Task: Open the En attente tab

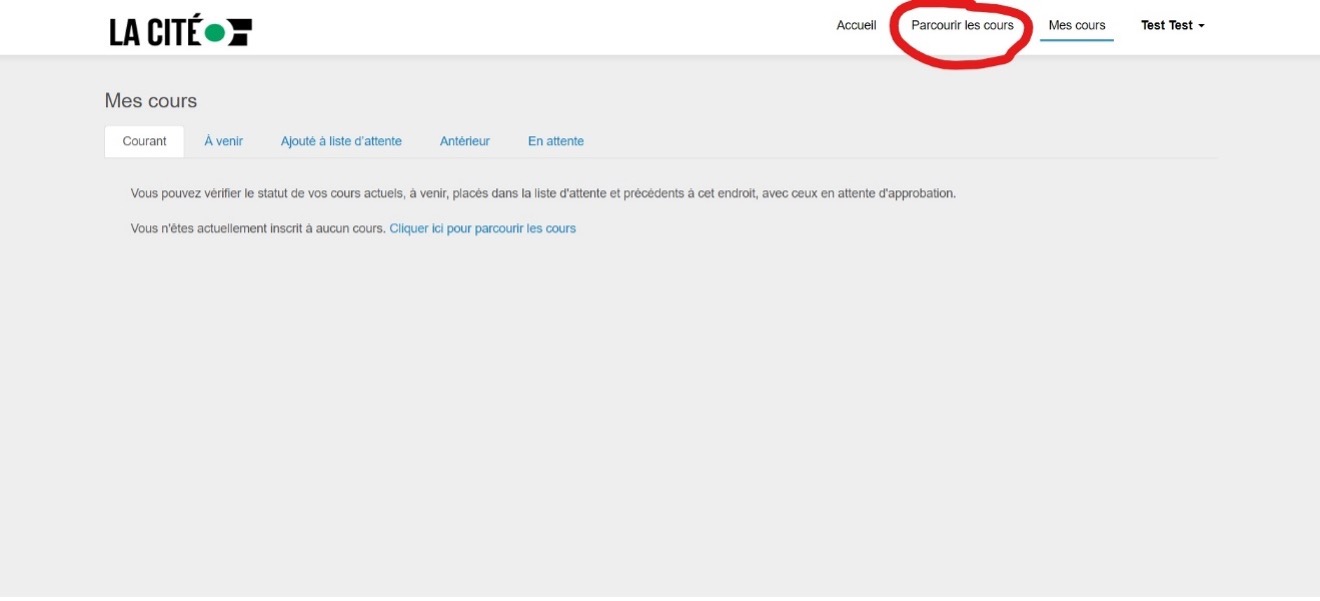Action: [556, 141]
